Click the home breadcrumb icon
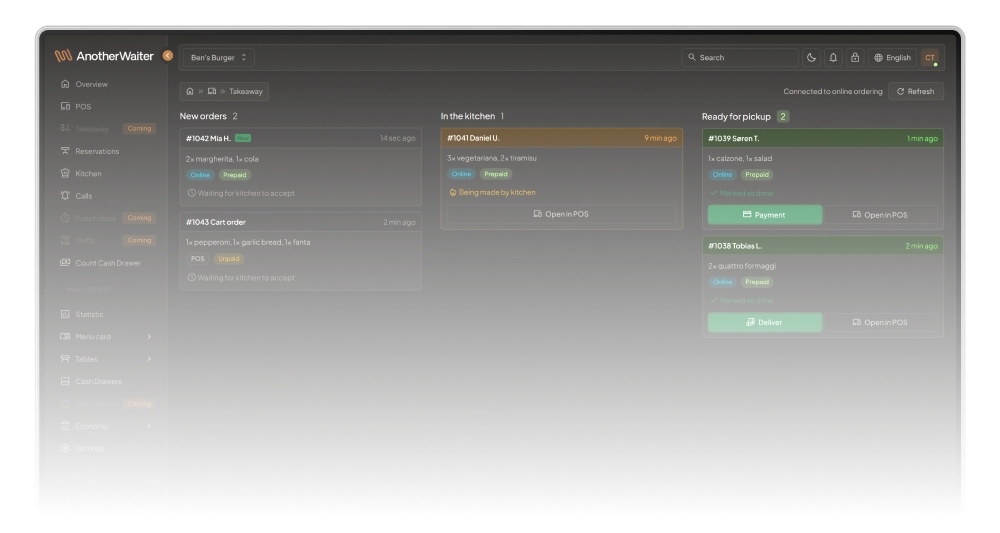This screenshot has height=533, width=1000. [x=190, y=91]
